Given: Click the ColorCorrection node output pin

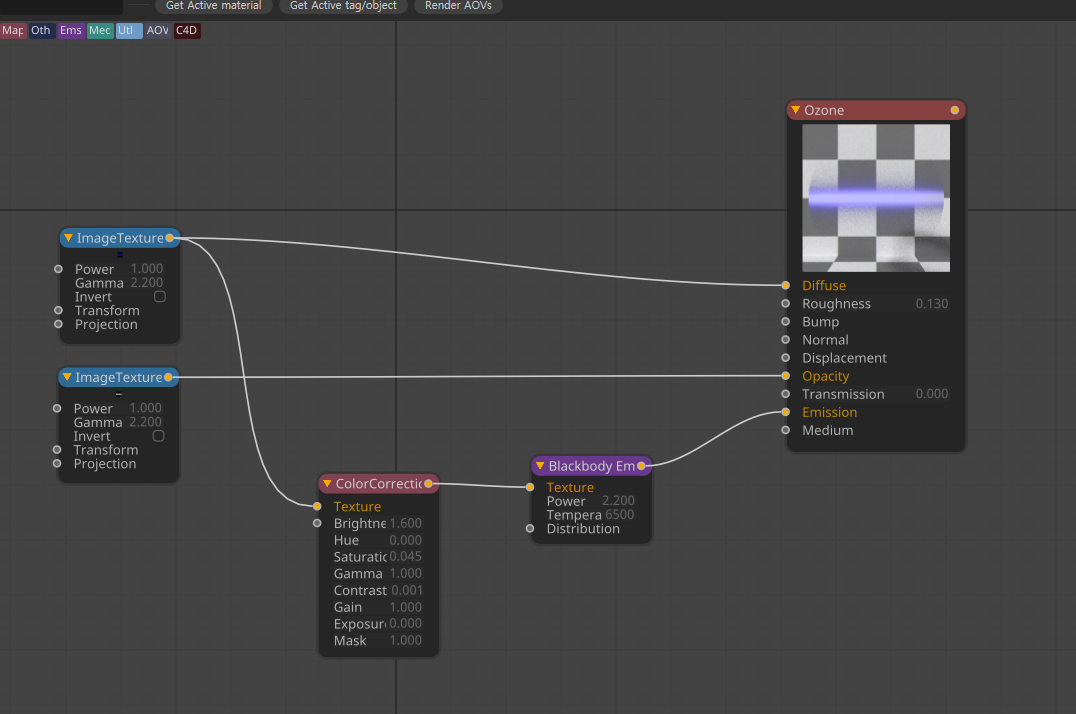Looking at the screenshot, I should (428, 484).
